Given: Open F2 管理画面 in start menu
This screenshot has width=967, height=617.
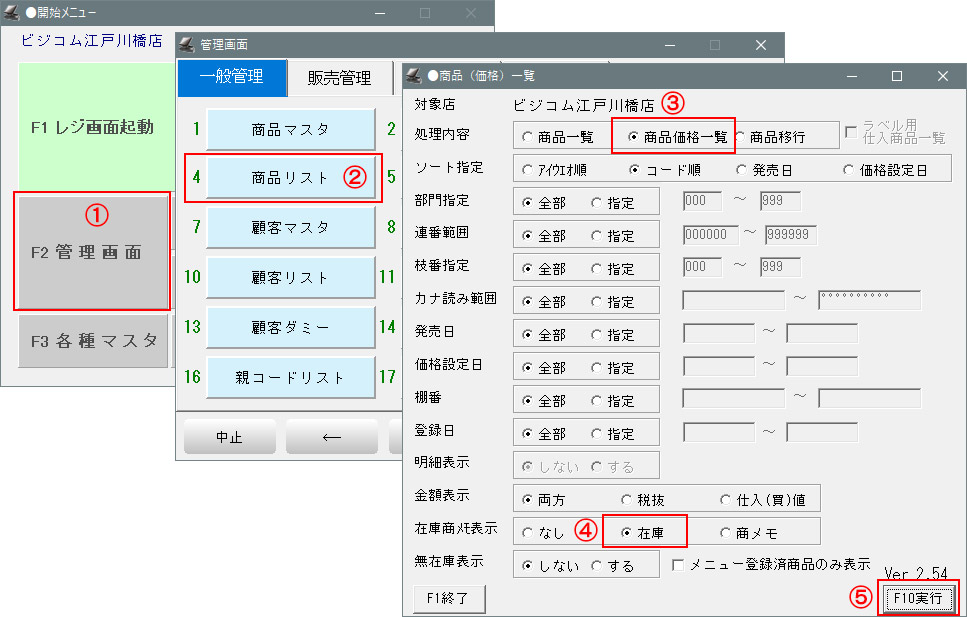Looking at the screenshot, I should 91,252.
